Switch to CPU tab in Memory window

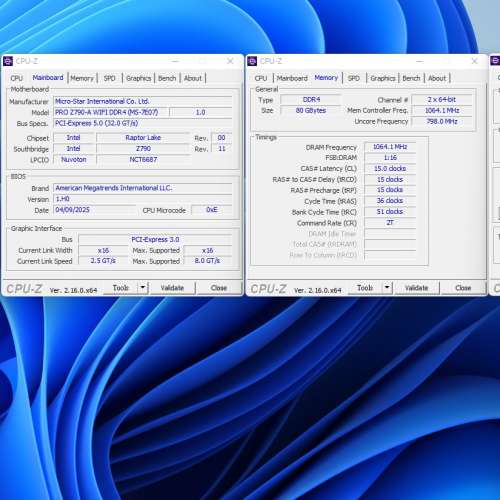261,78
